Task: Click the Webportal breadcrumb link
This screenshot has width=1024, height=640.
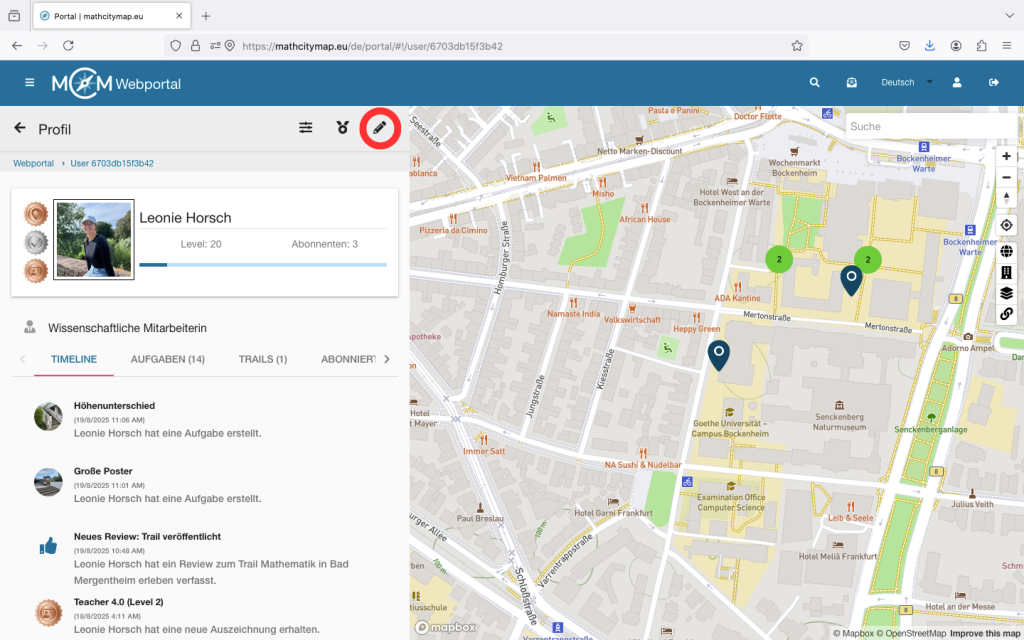Action: pos(33,163)
